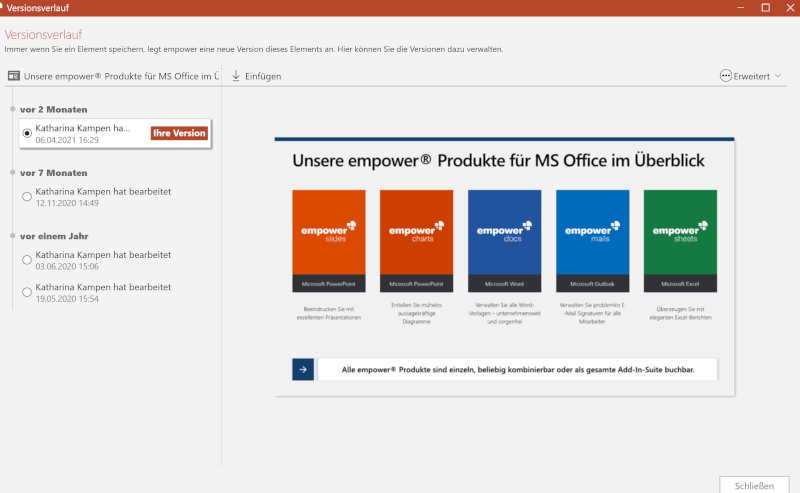Click the blue arrow icon in slide preview

coord(303,369)
